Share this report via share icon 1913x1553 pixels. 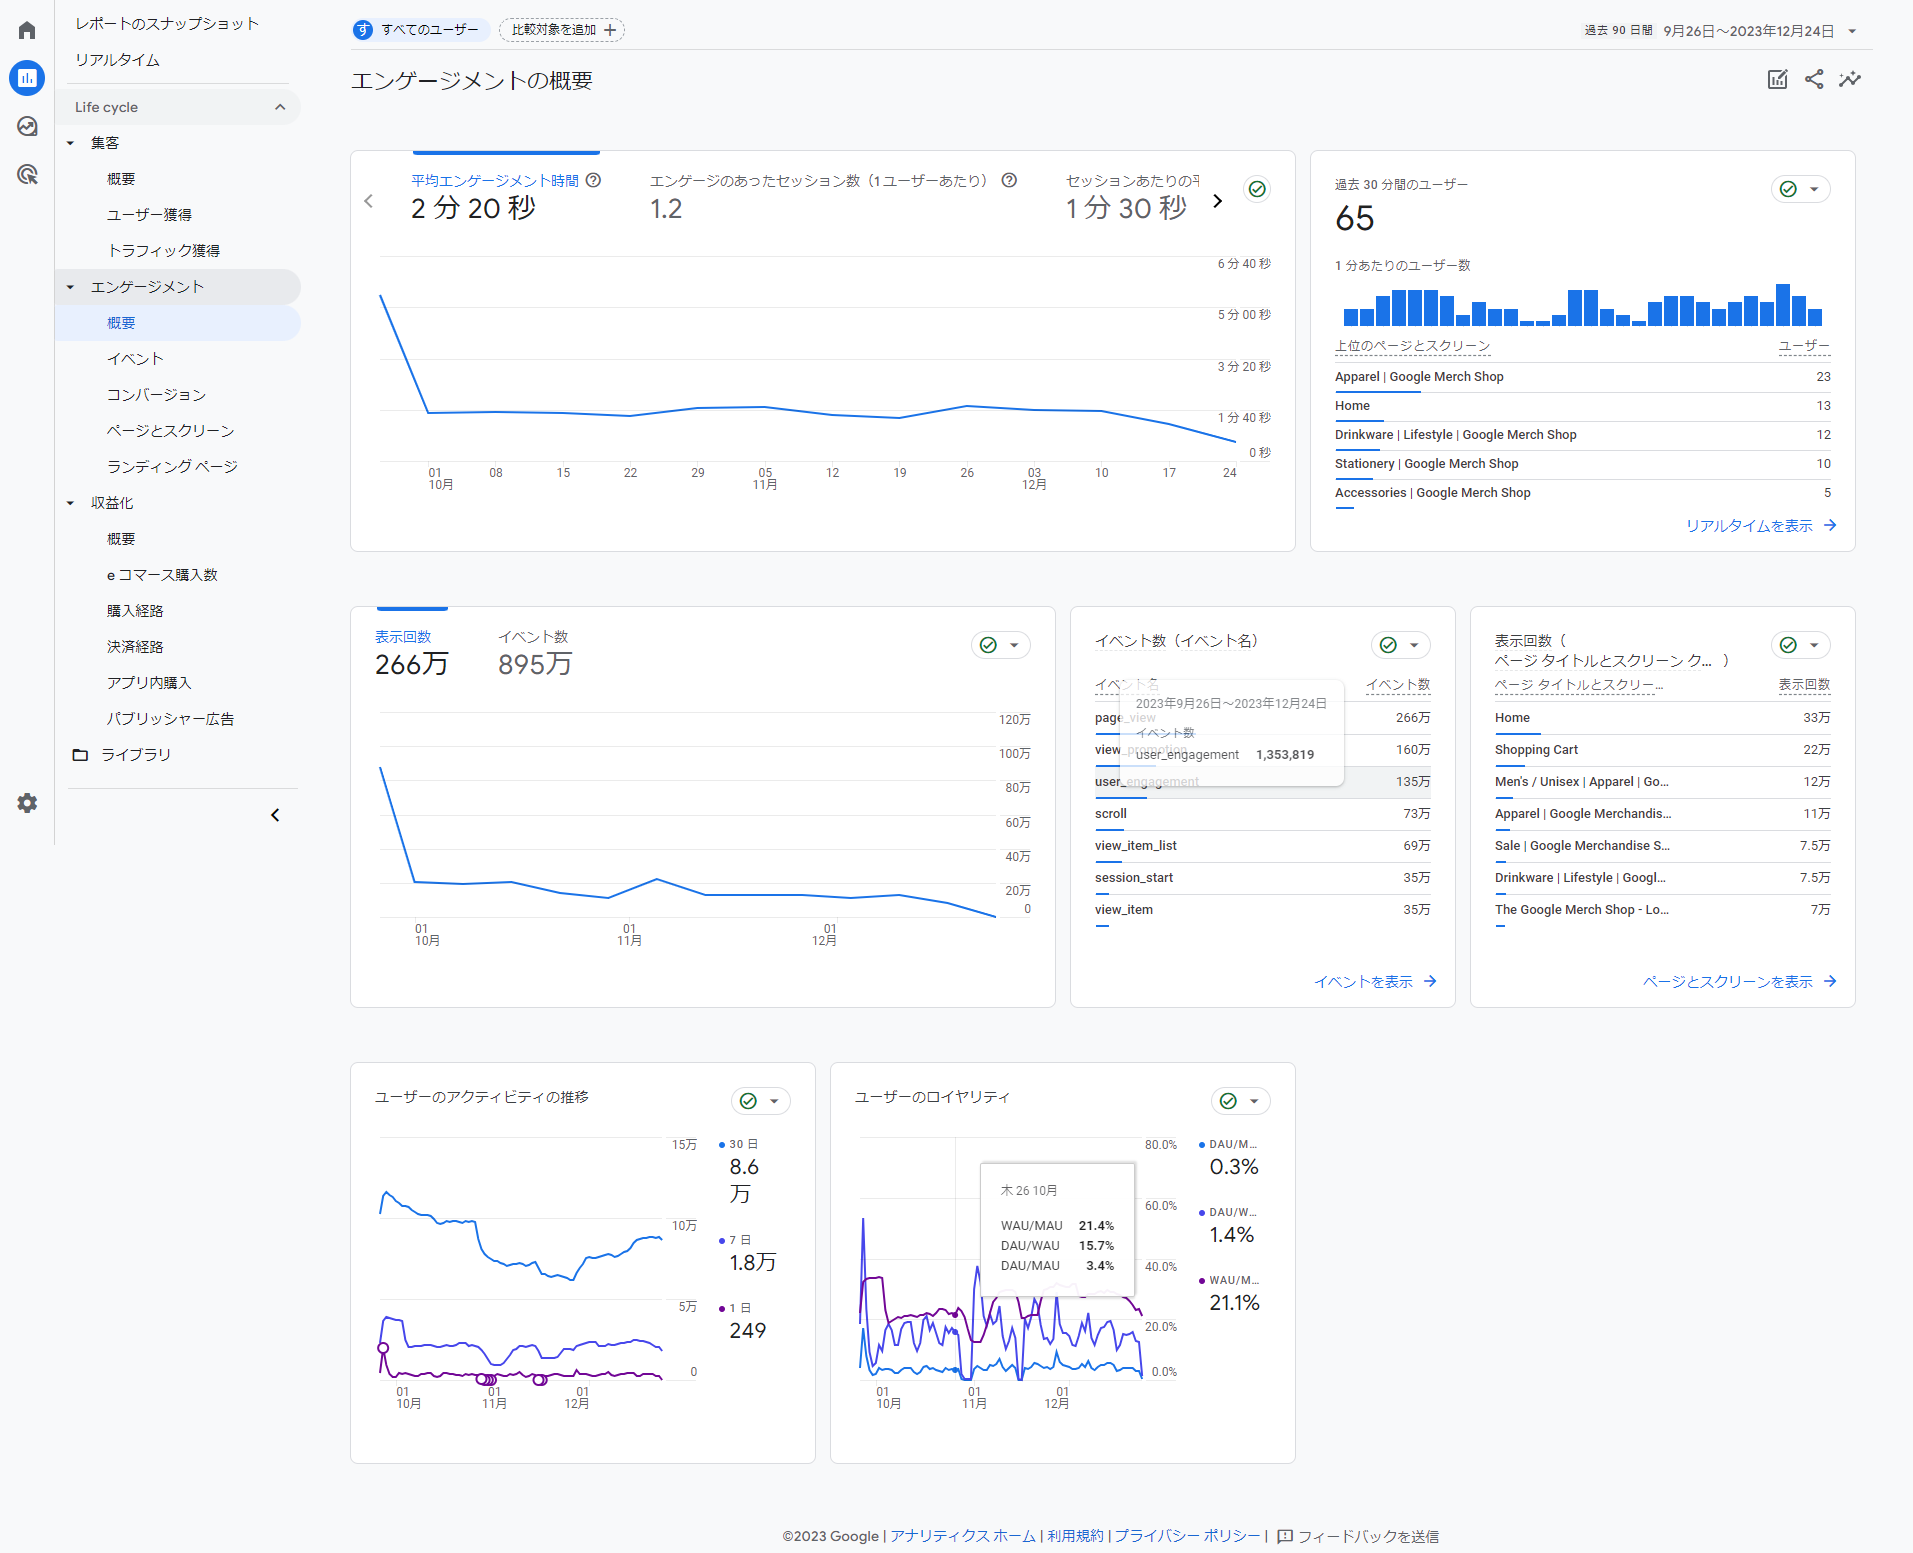(x=1814, y=79)
